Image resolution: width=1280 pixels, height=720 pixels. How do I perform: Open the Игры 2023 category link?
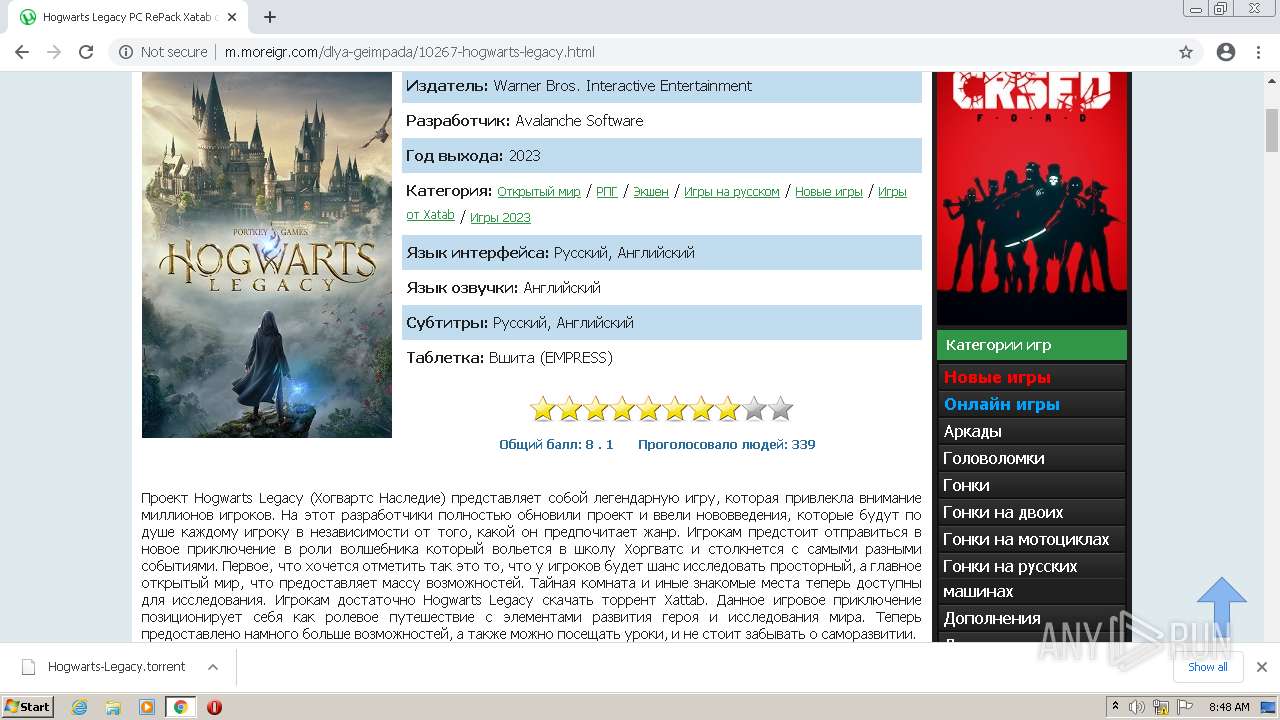pyautogui.click(x=500, y=218)
